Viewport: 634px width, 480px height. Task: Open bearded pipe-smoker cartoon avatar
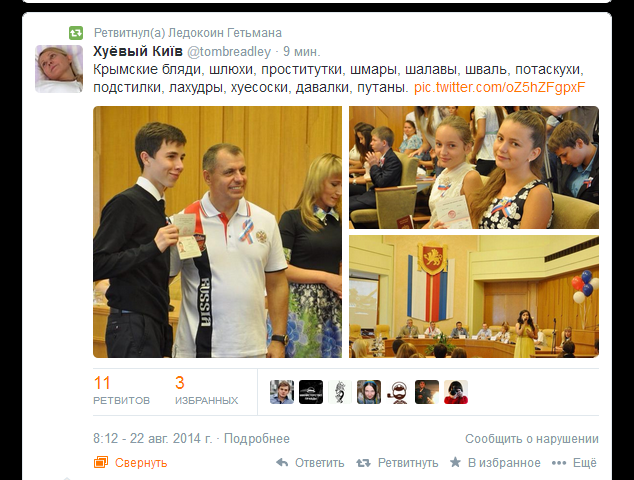pos(398,392)
